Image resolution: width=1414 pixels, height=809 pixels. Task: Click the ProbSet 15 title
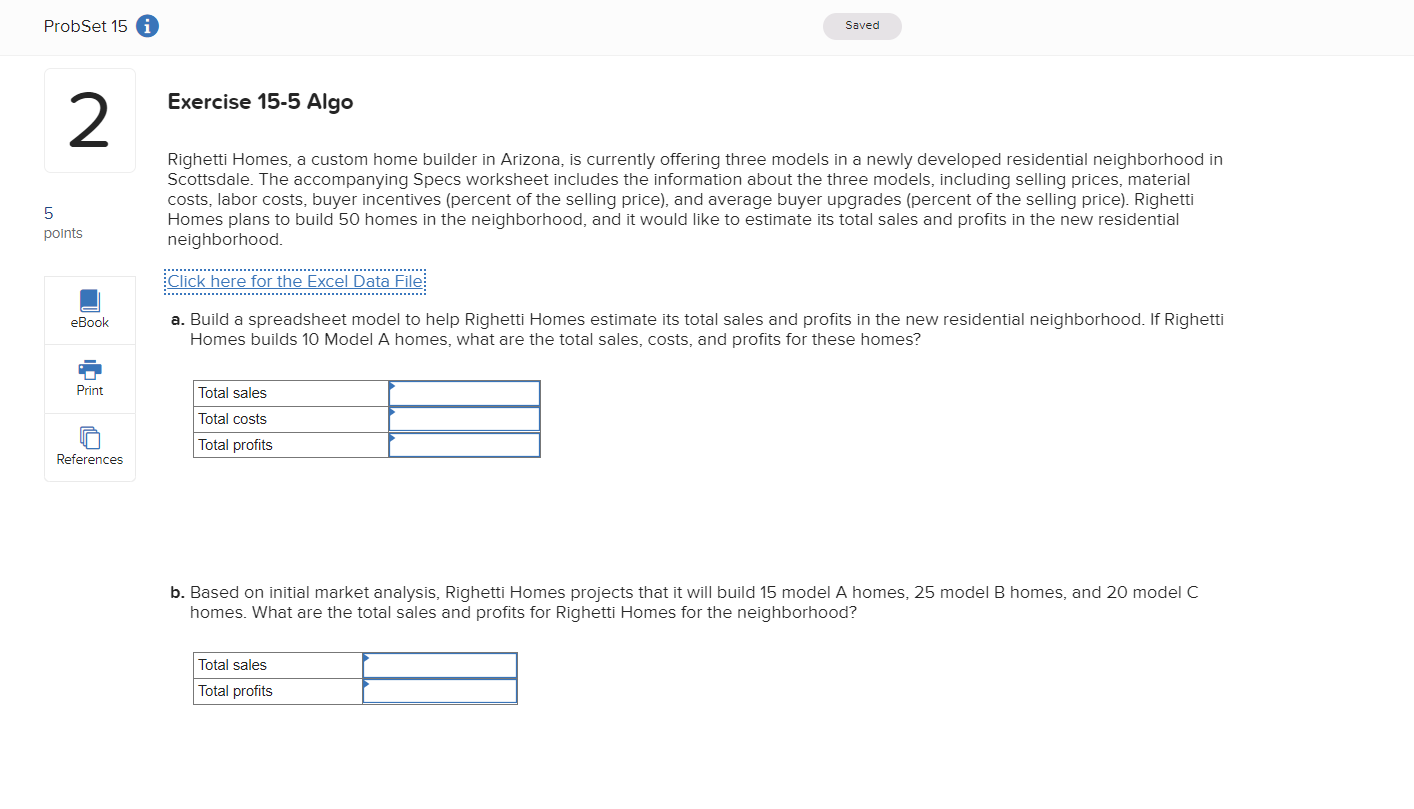pyautogui.click(x=86, y=27)
